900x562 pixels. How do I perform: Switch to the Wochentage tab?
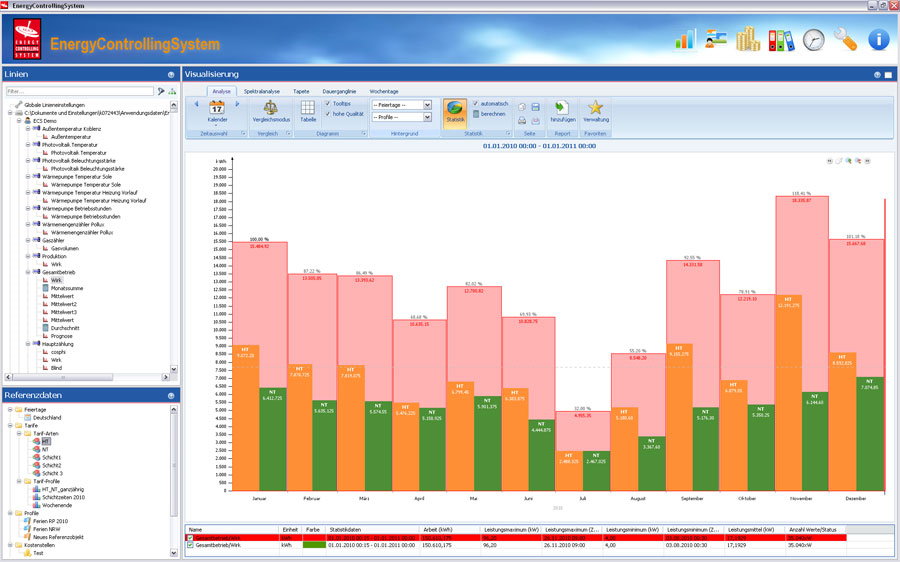pos(384,91)
